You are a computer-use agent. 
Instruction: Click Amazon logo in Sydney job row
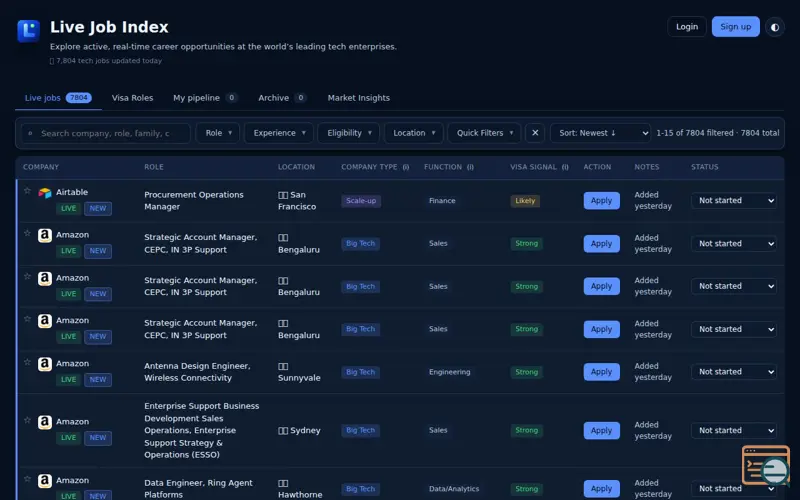[45, 422]
